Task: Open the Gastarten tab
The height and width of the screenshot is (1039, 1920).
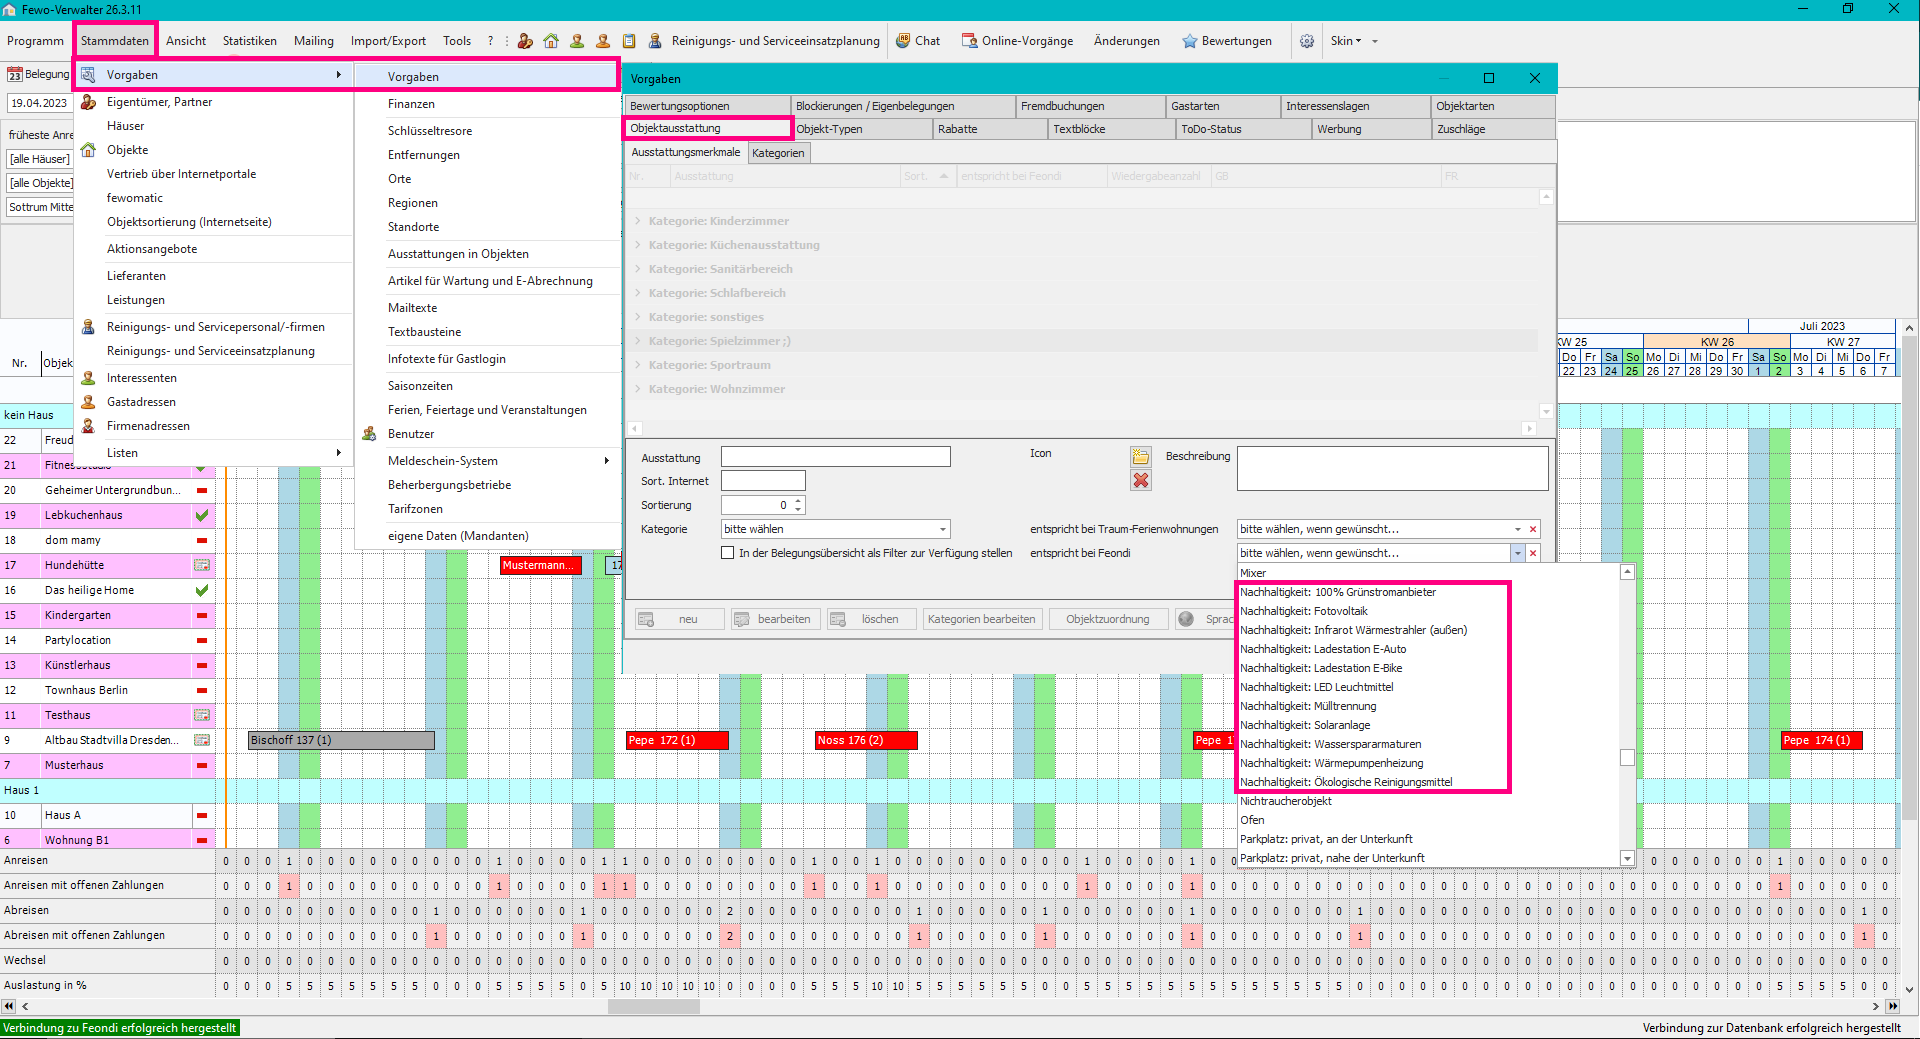Action: pyautogui.click(x=1223, y=106)
